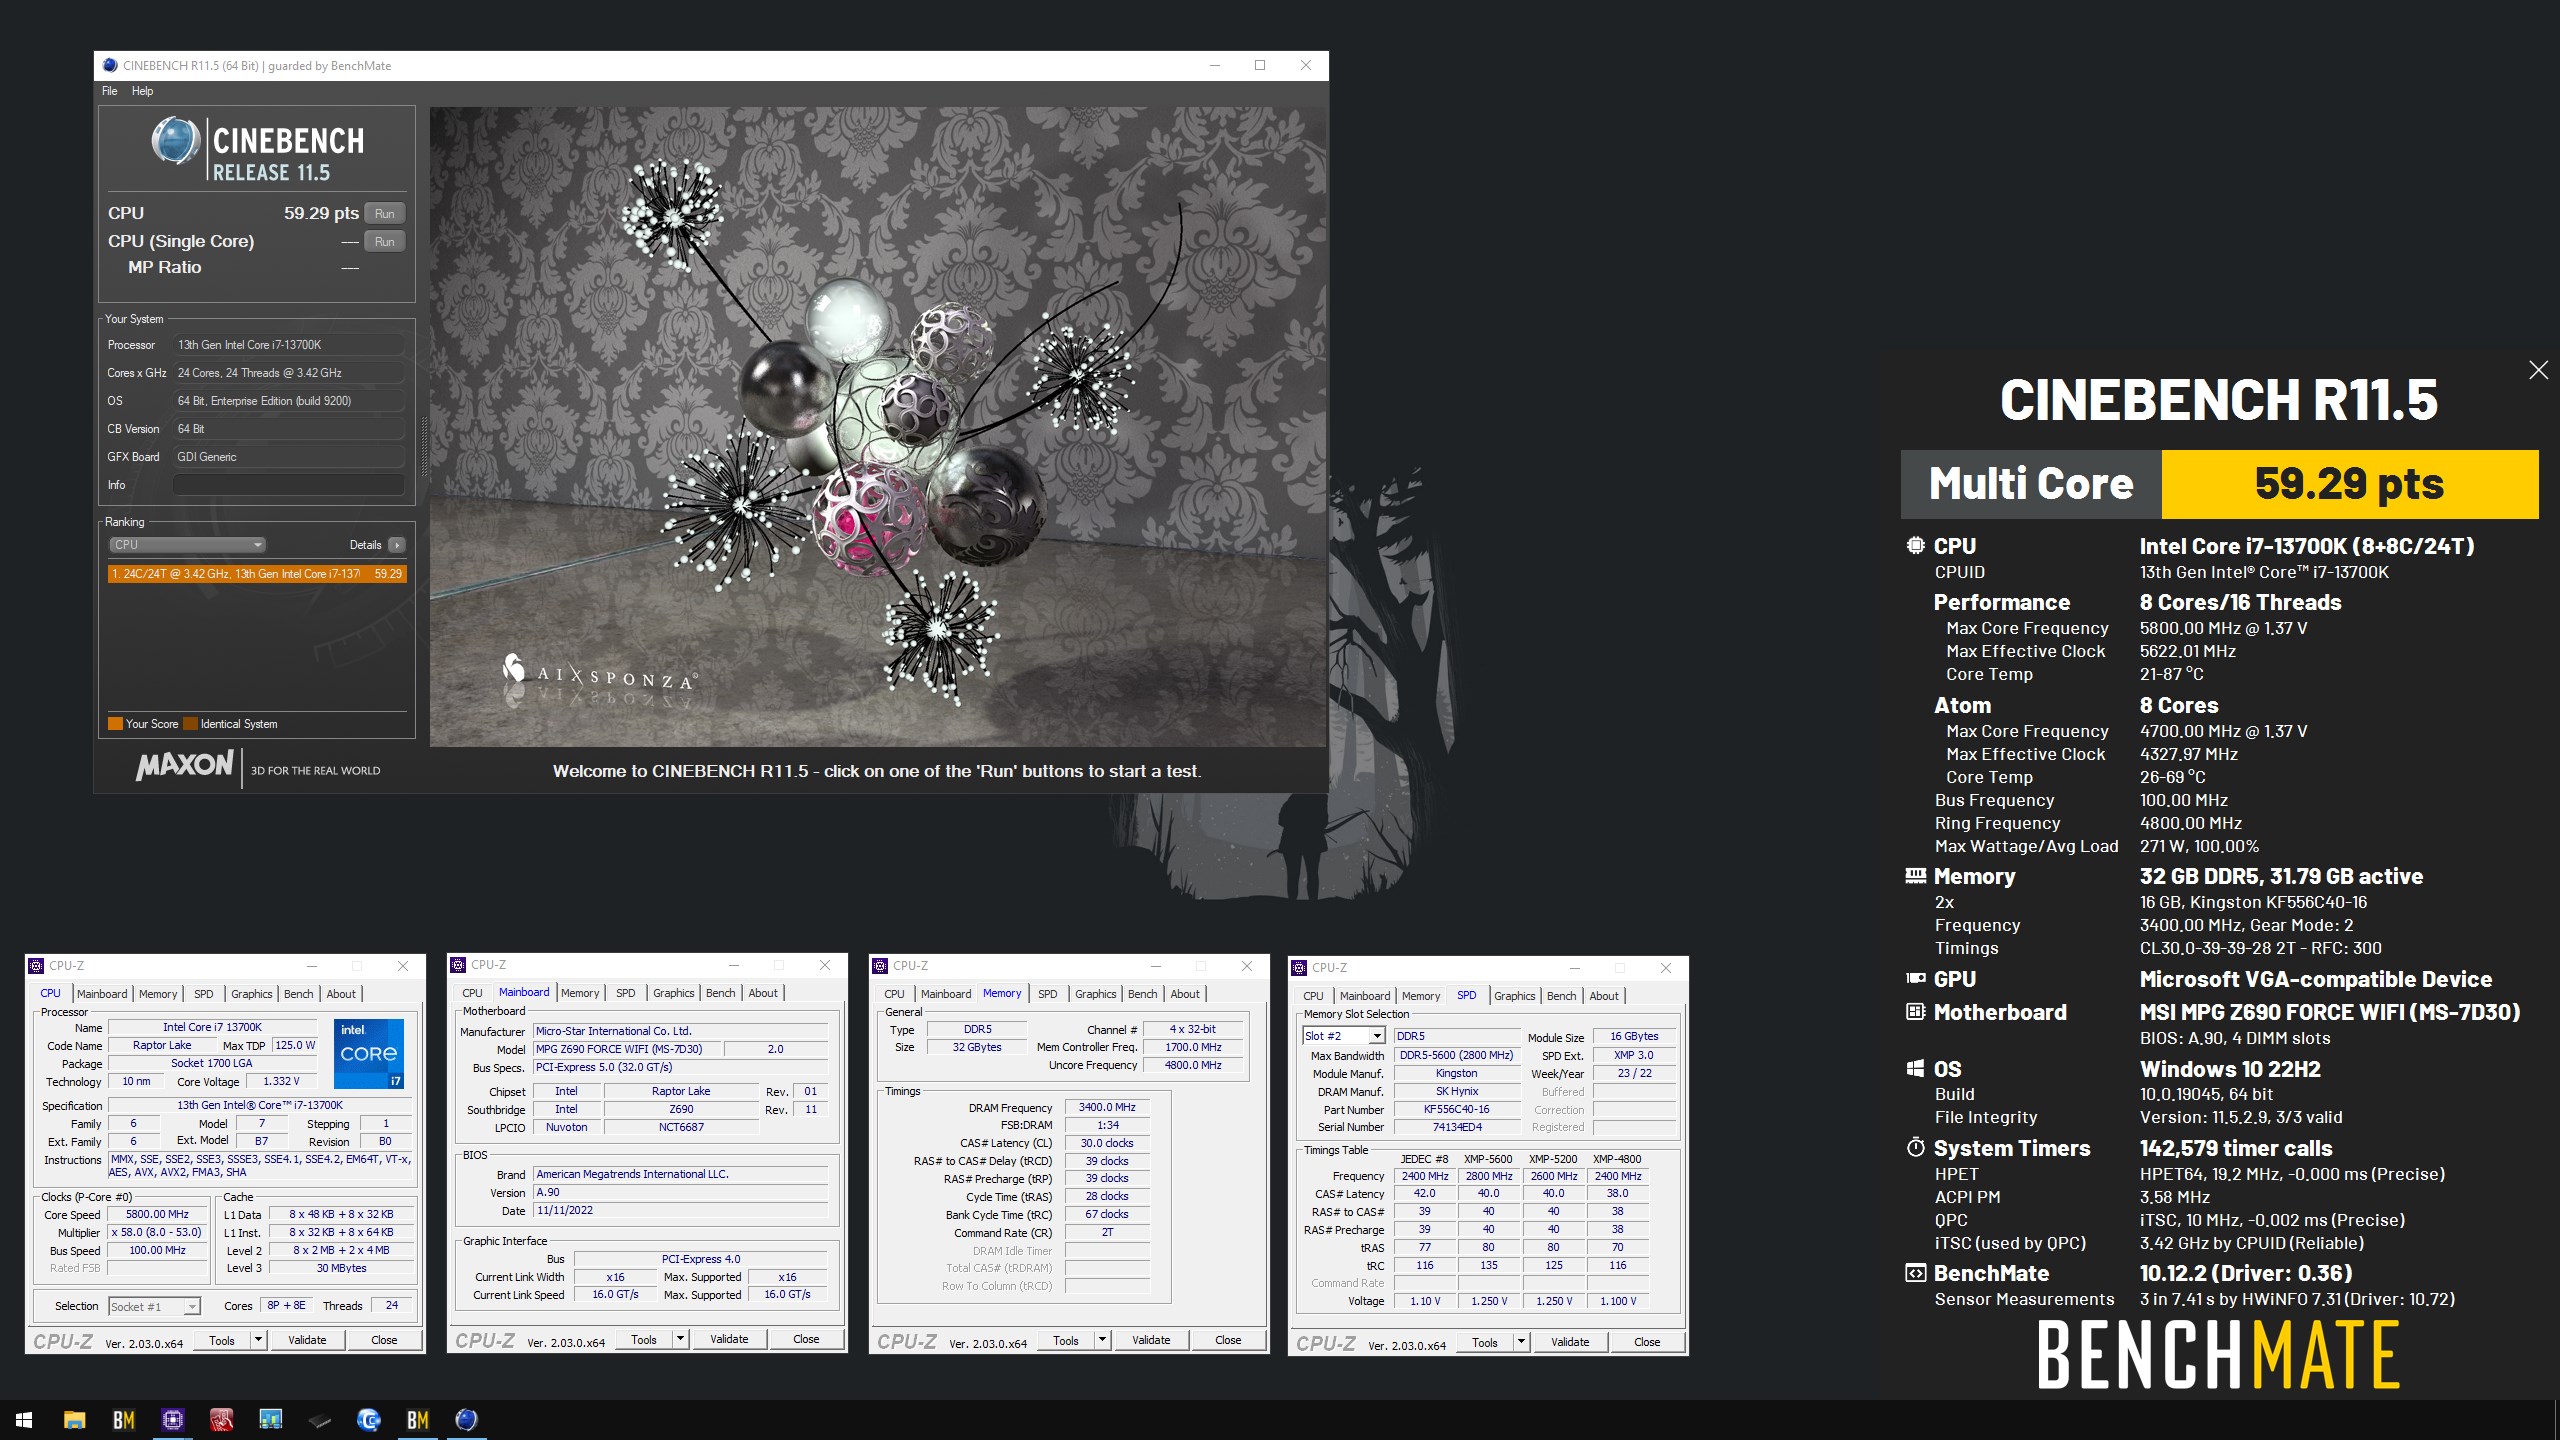Image resolution: width=2560 pixels, height=1440 pixels.
Task: Select the highlighted 24C/24T ranking entry
Action: (257, 574)
